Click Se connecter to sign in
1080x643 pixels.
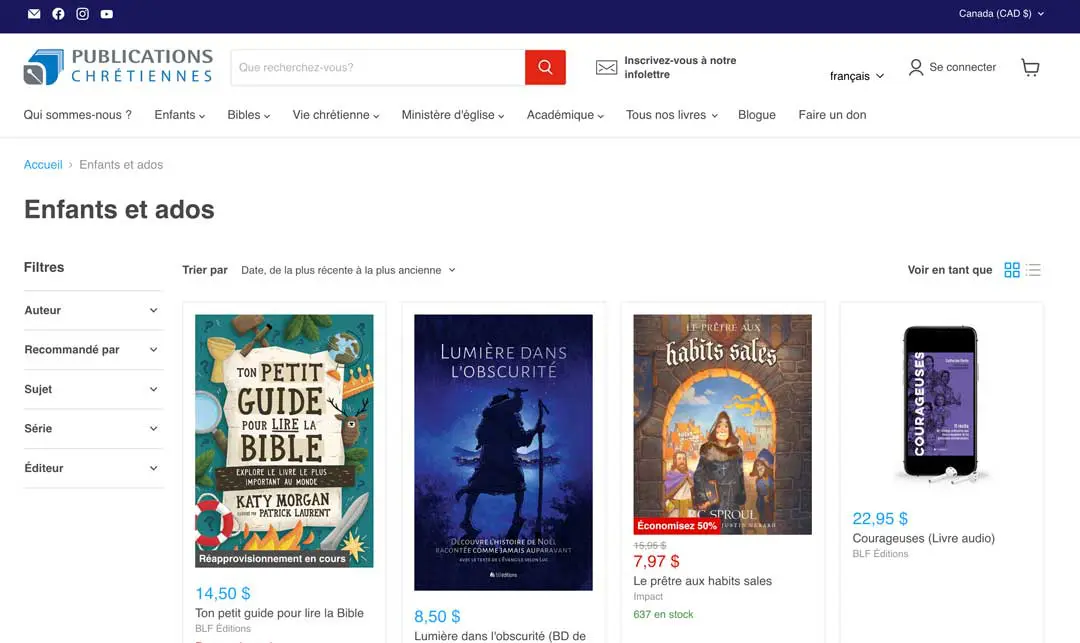962,67
